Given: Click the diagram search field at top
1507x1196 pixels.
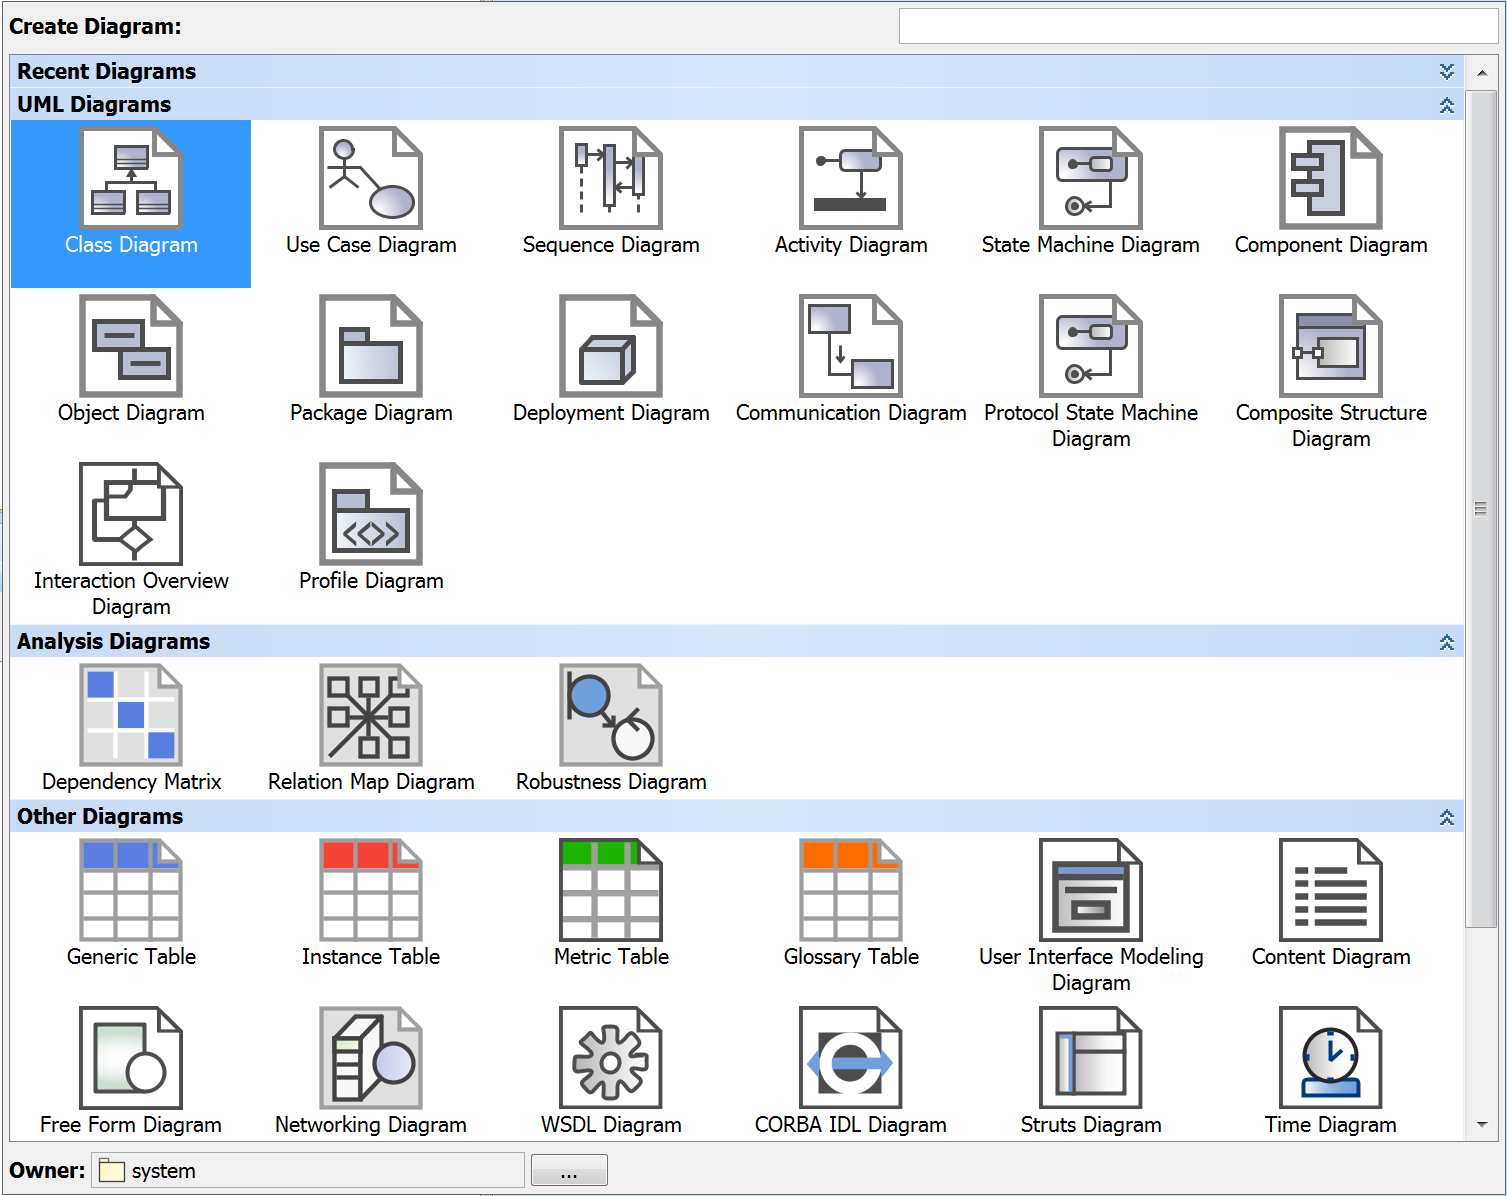Looking at the screenshot, I should click(x=1198, y=27).
